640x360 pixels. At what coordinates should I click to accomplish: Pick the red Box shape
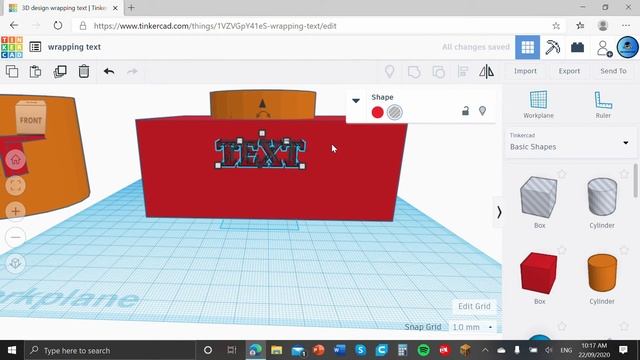click(x=539, y=273)
